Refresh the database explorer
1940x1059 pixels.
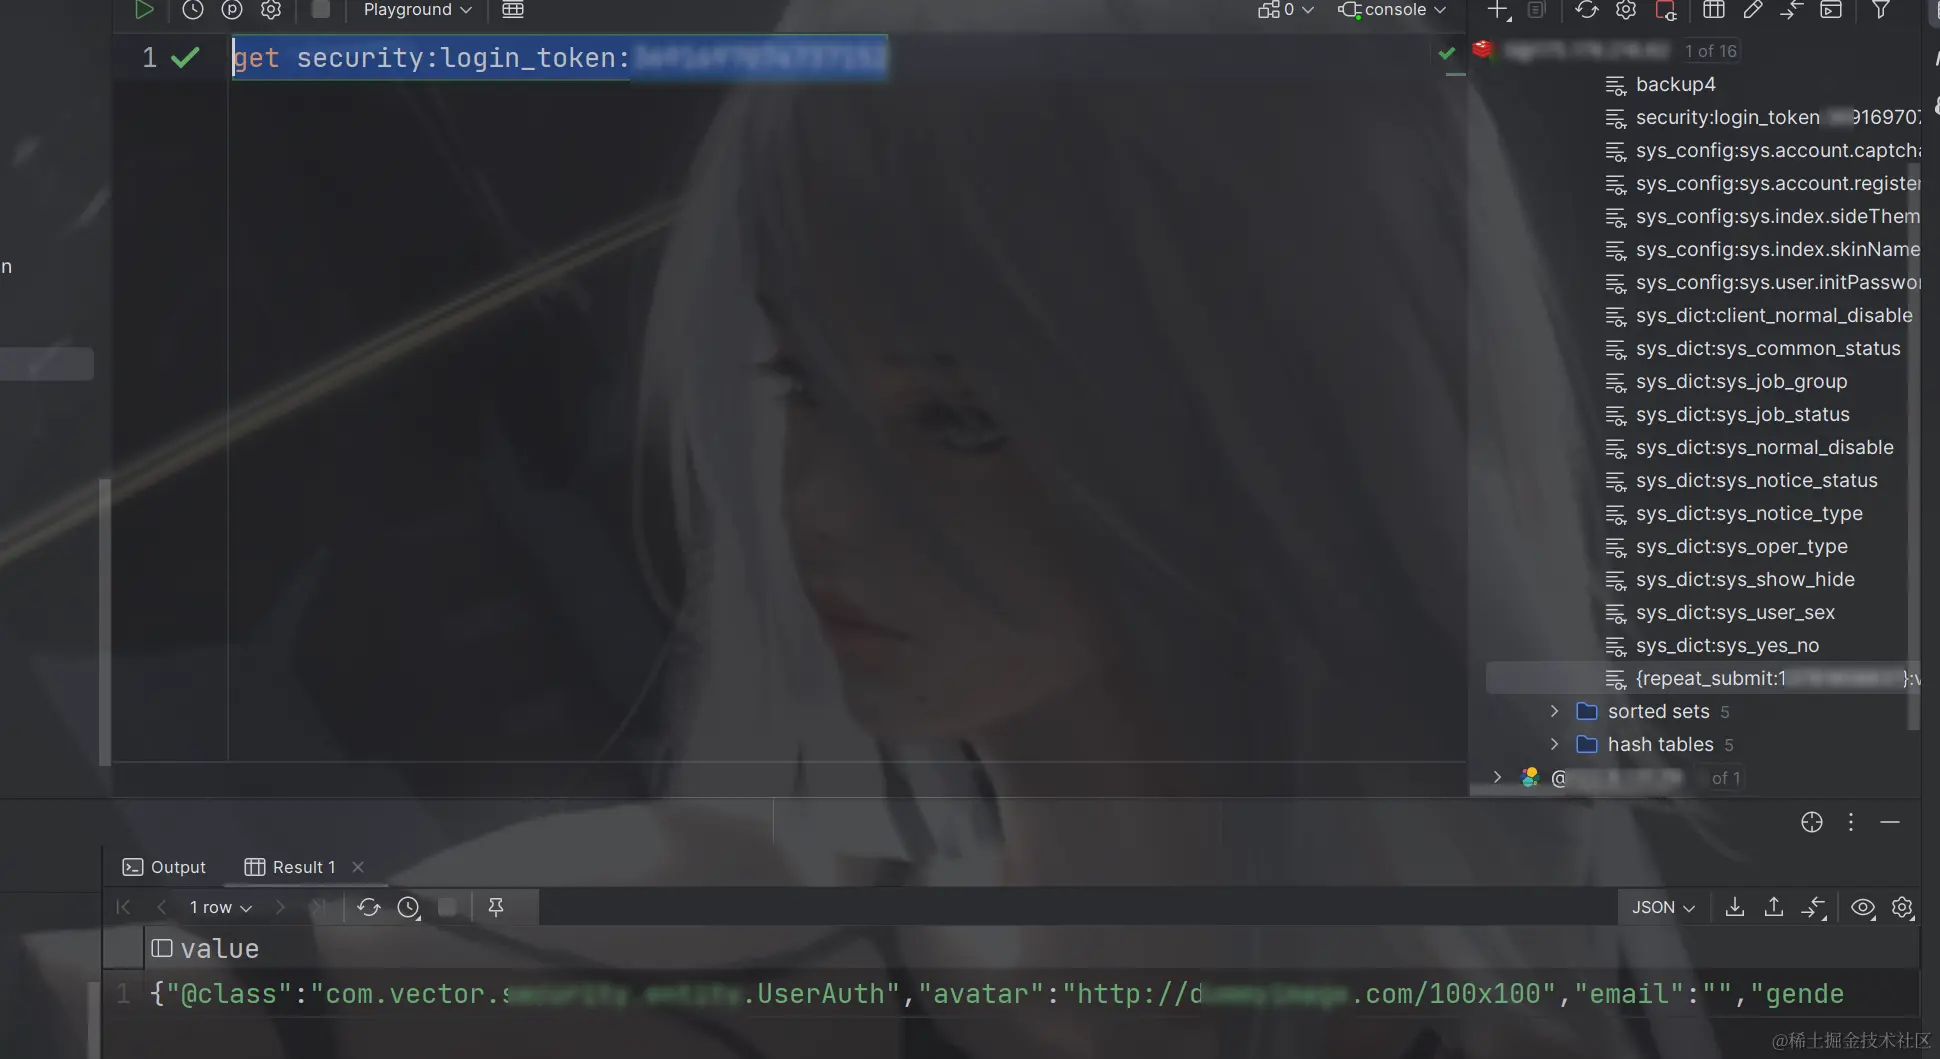pos(1587,10)
